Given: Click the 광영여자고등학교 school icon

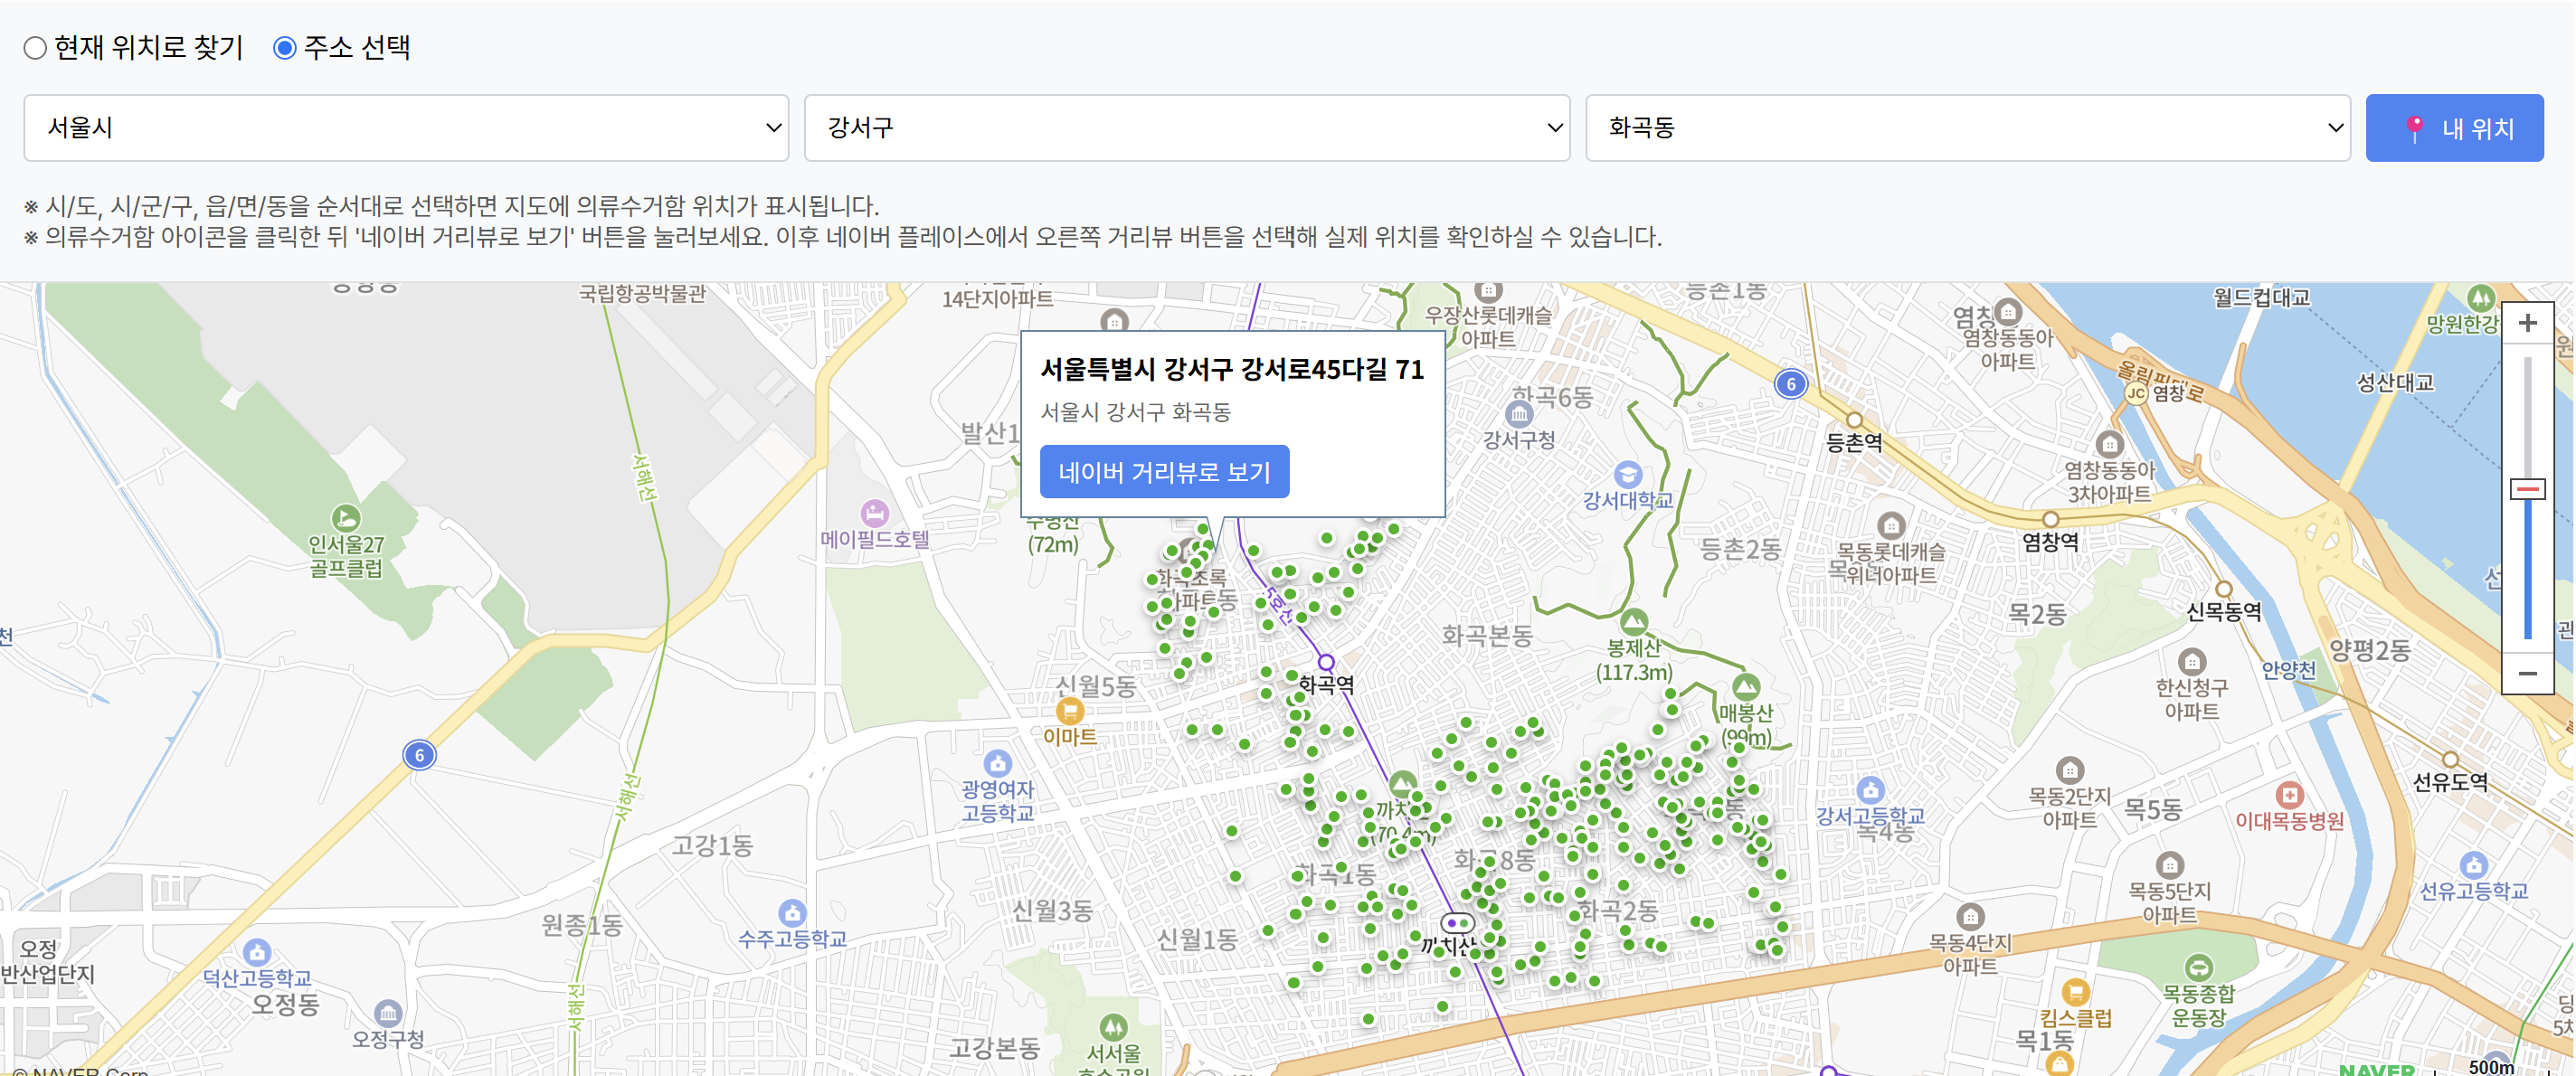Looking at the screenshot, I should click(997, 764).
